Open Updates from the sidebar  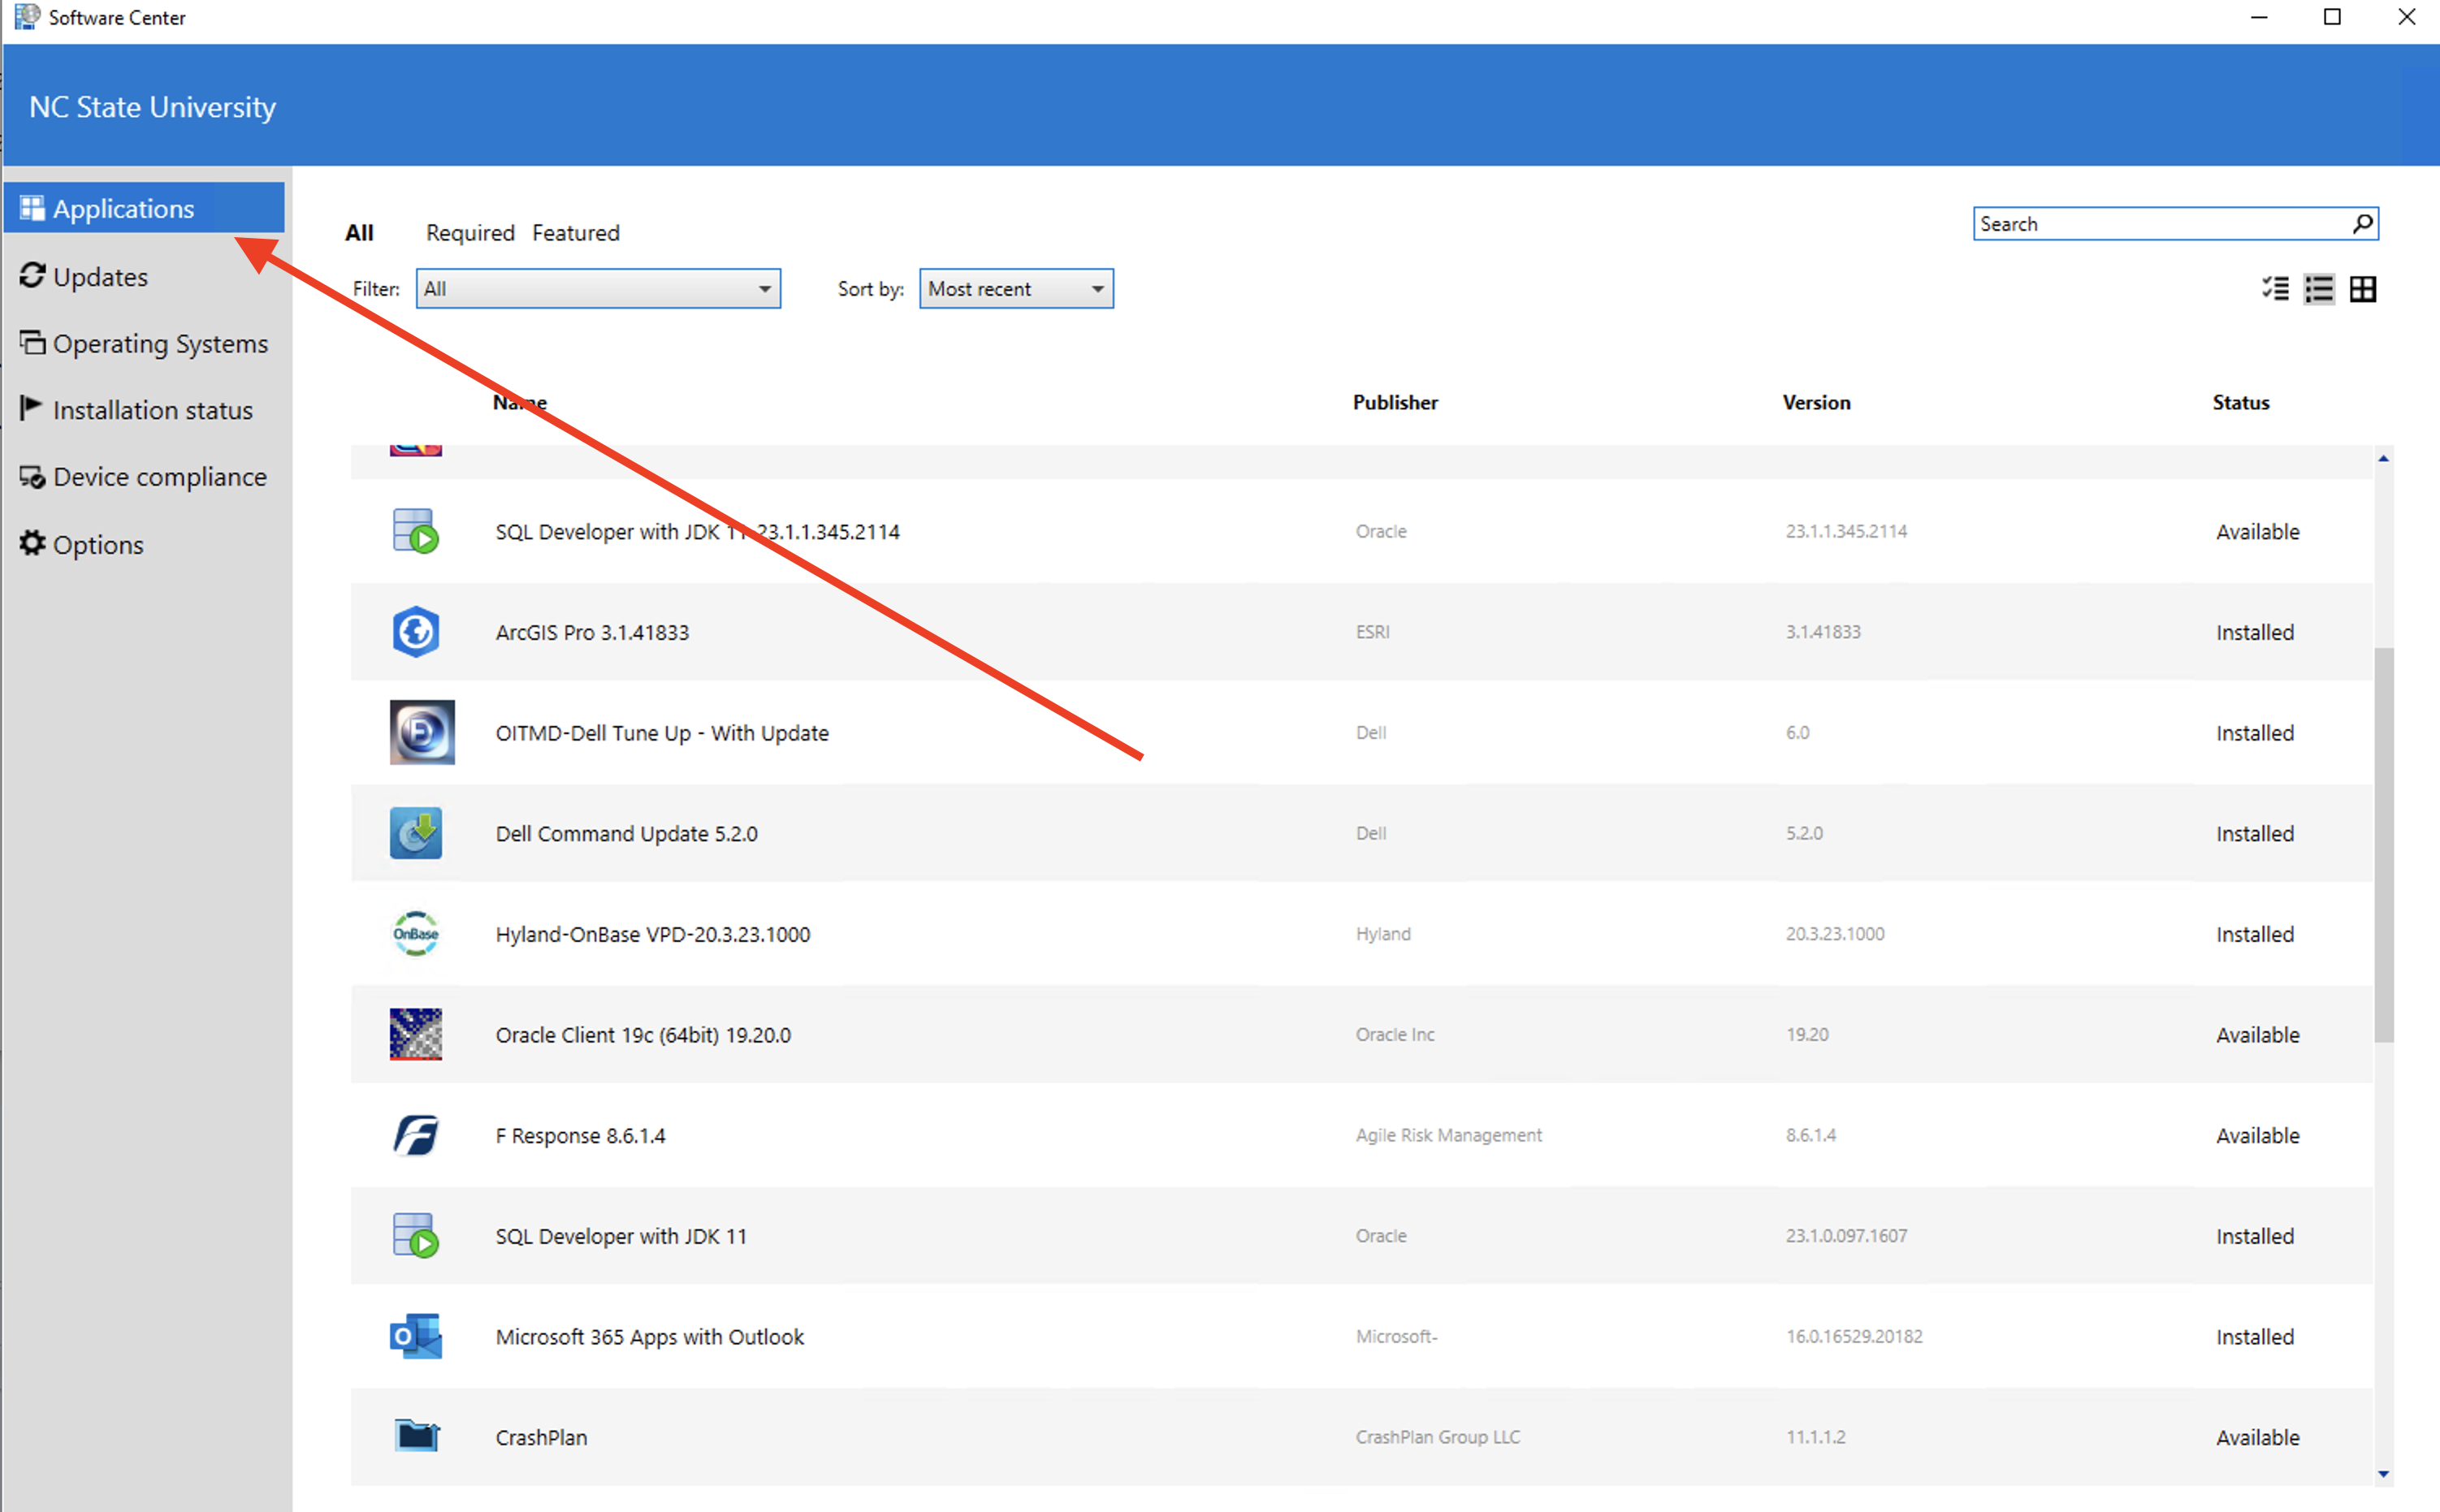[x=100, y=277]
